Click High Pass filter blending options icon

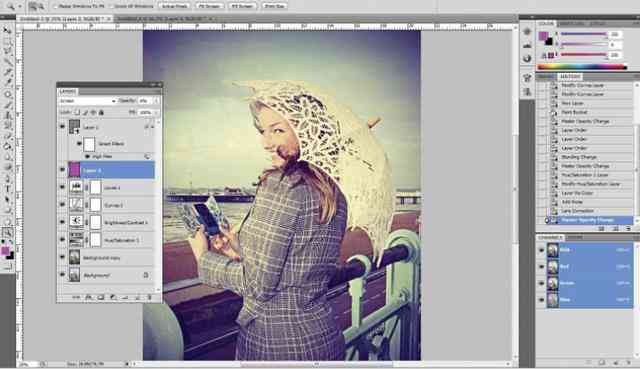click(147, 156)
